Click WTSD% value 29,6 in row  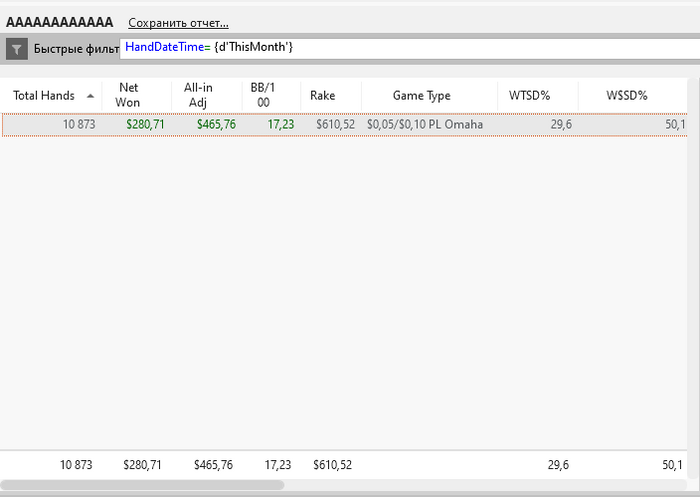(561, 124)
